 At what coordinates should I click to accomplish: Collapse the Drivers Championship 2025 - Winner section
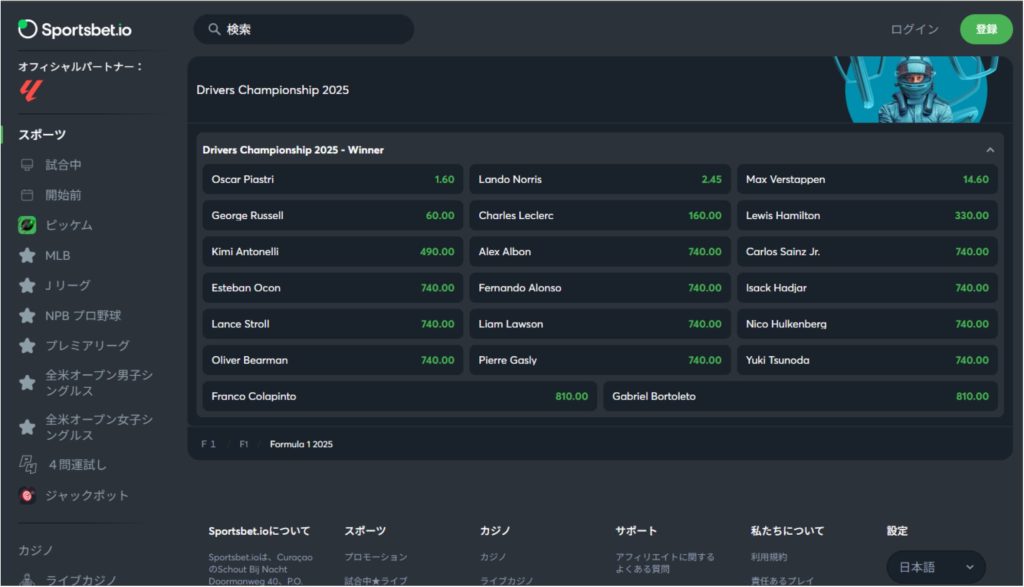(x=990, y=150)
